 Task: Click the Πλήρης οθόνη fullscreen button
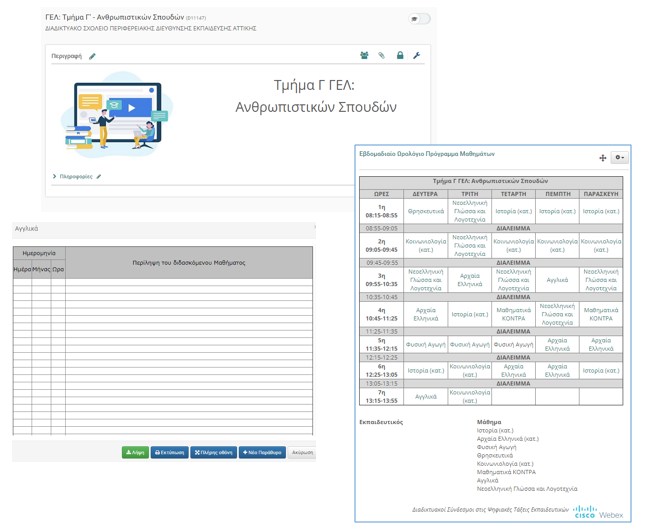coord(213,452)
